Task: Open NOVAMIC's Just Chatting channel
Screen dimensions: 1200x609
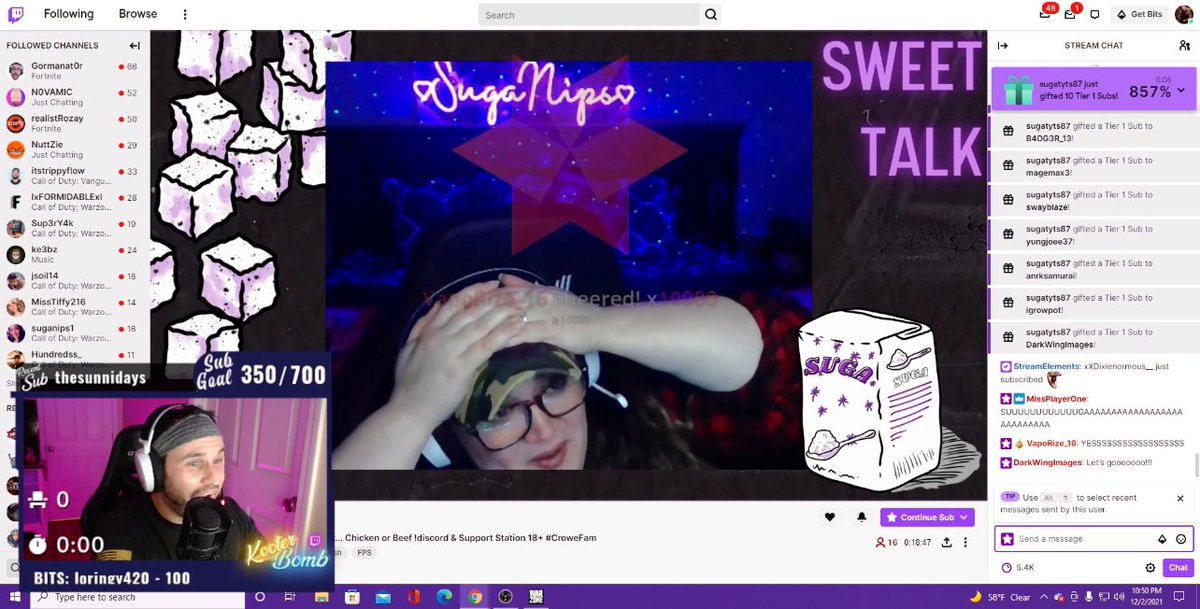Action: [x=75, y=97]
